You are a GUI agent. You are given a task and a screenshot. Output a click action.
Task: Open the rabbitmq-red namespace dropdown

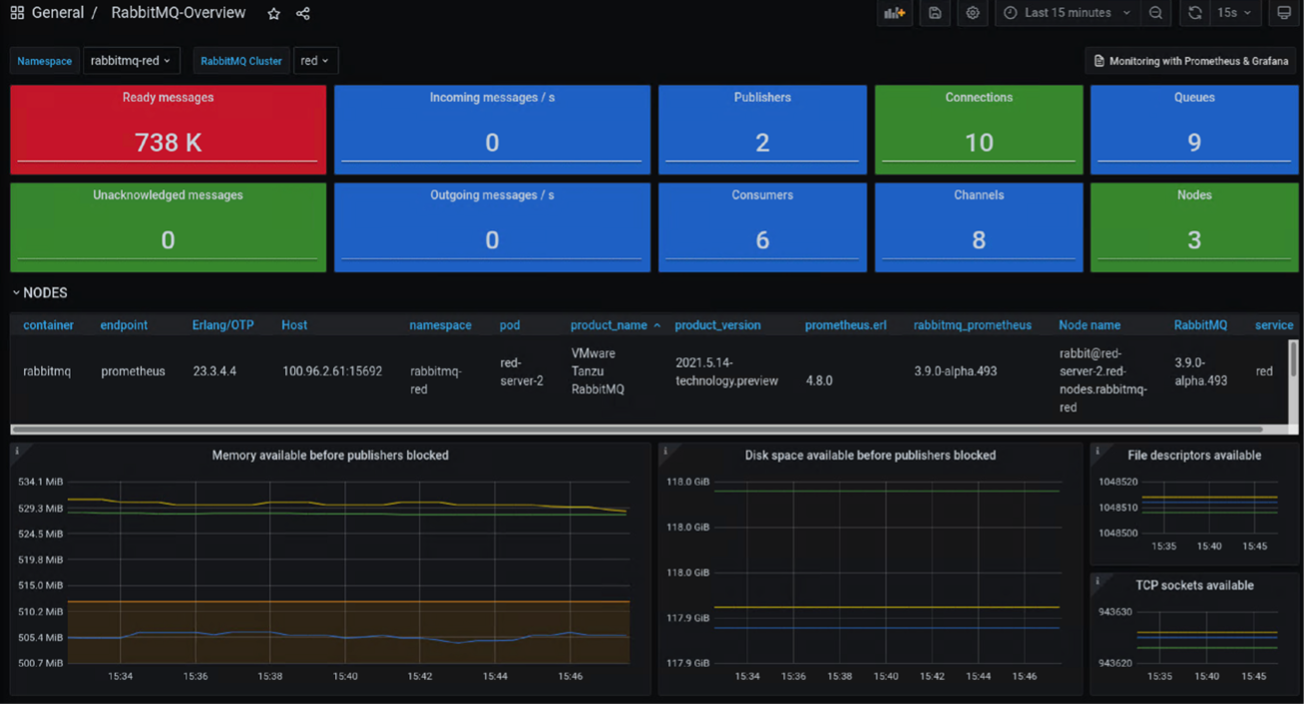[131, 61]
